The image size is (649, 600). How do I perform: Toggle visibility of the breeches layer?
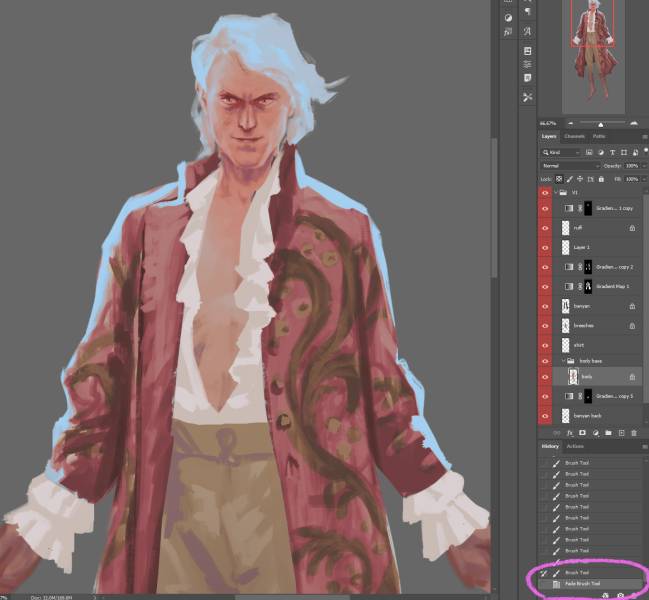pos(545,325)
